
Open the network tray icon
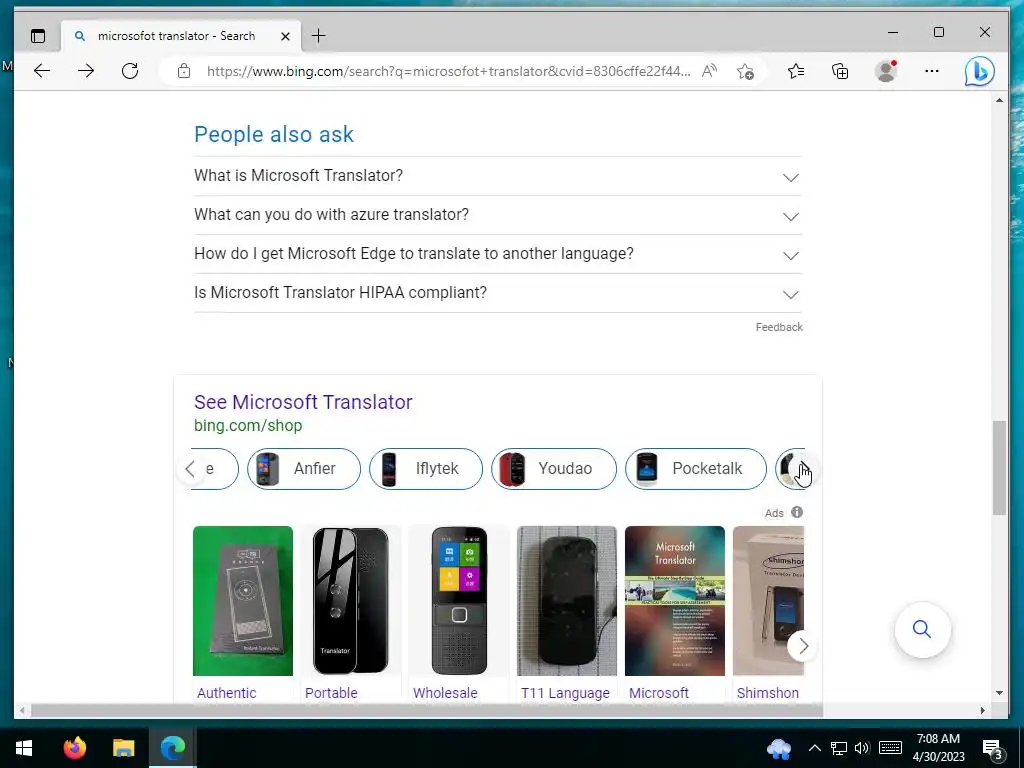[839, 748]
